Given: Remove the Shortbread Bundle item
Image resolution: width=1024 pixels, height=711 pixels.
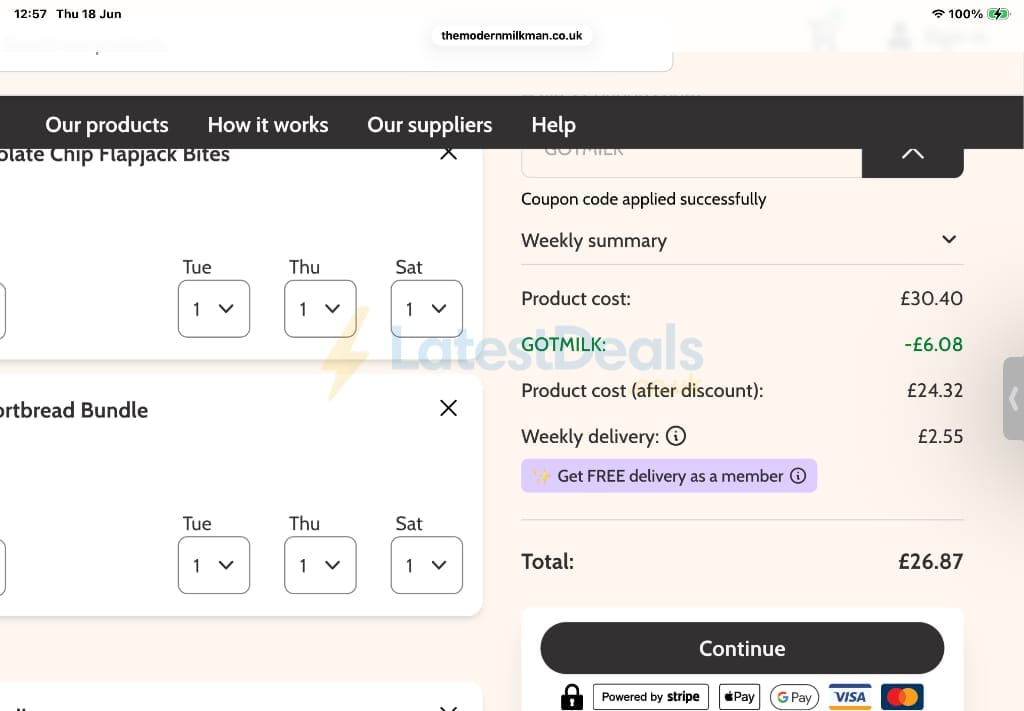Looking at the screenshot, I should point(448,408).
